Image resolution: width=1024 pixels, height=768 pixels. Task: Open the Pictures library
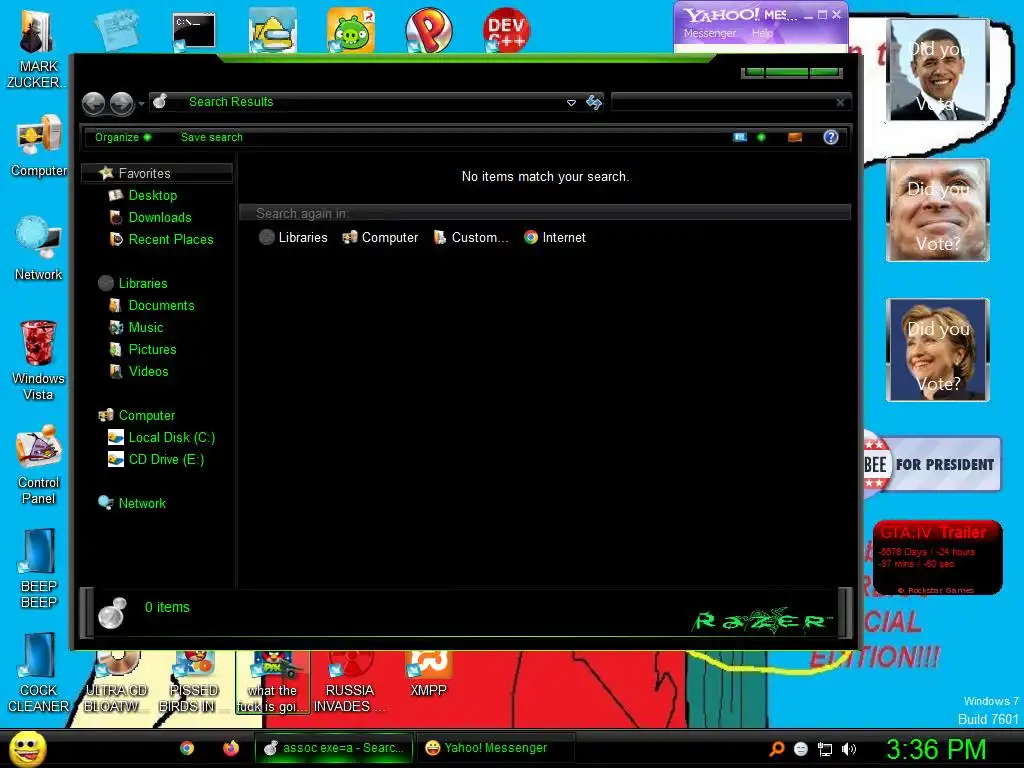point(152,349)
